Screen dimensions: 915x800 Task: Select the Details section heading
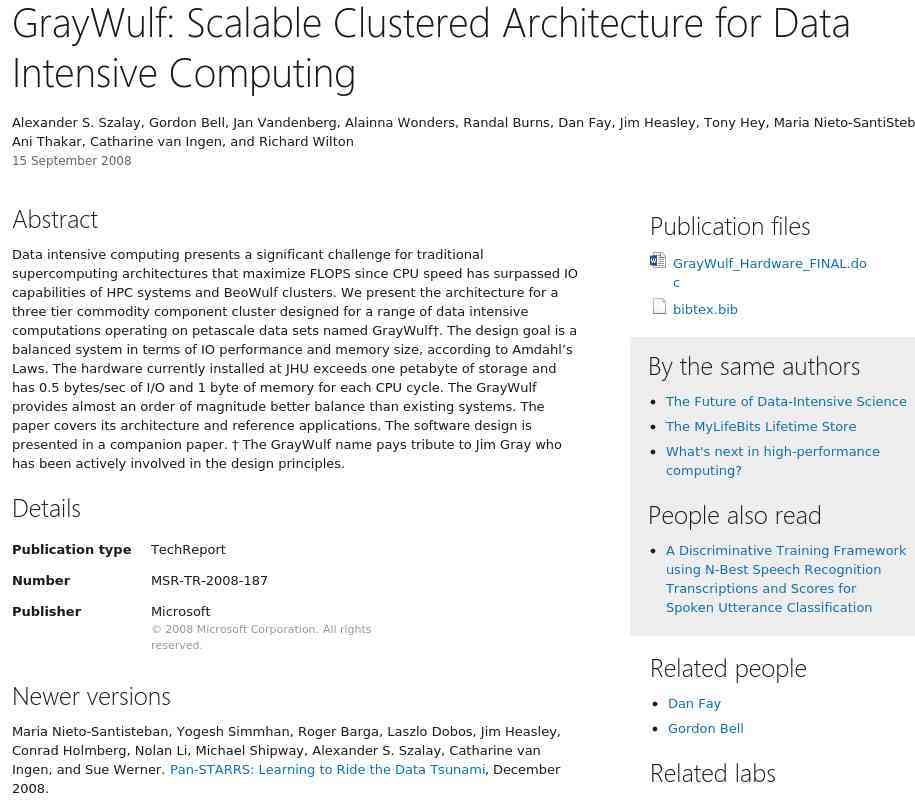(x=46, y=509)
